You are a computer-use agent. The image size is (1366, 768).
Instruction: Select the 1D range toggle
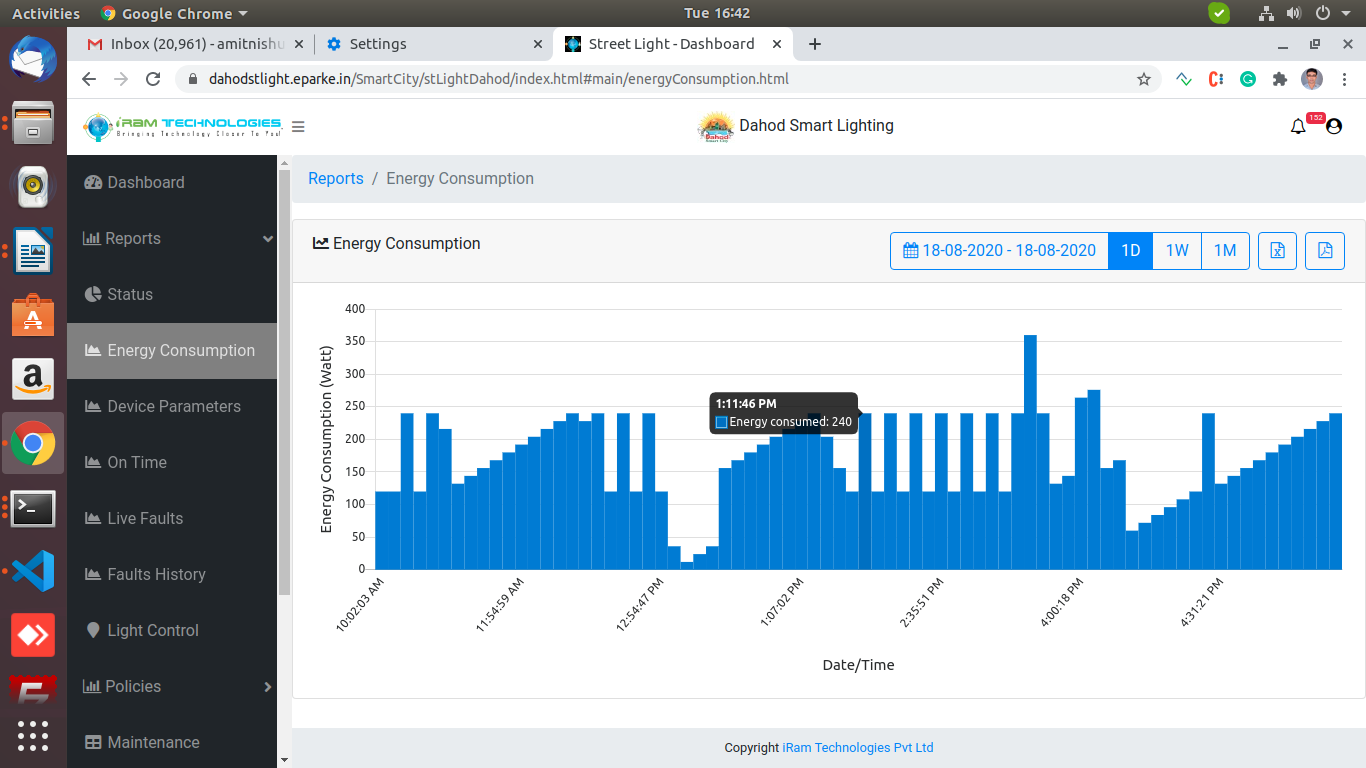point(1130,250)
